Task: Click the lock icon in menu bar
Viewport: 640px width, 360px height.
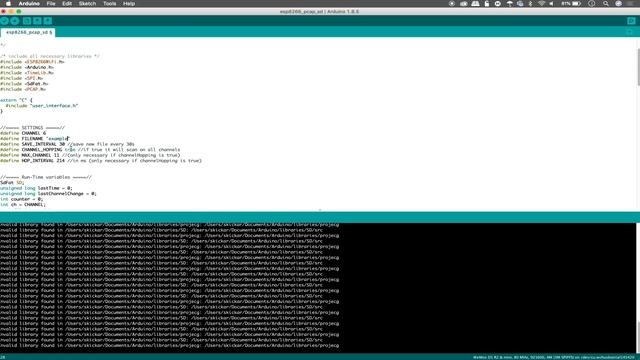Action: coord(487,4)
